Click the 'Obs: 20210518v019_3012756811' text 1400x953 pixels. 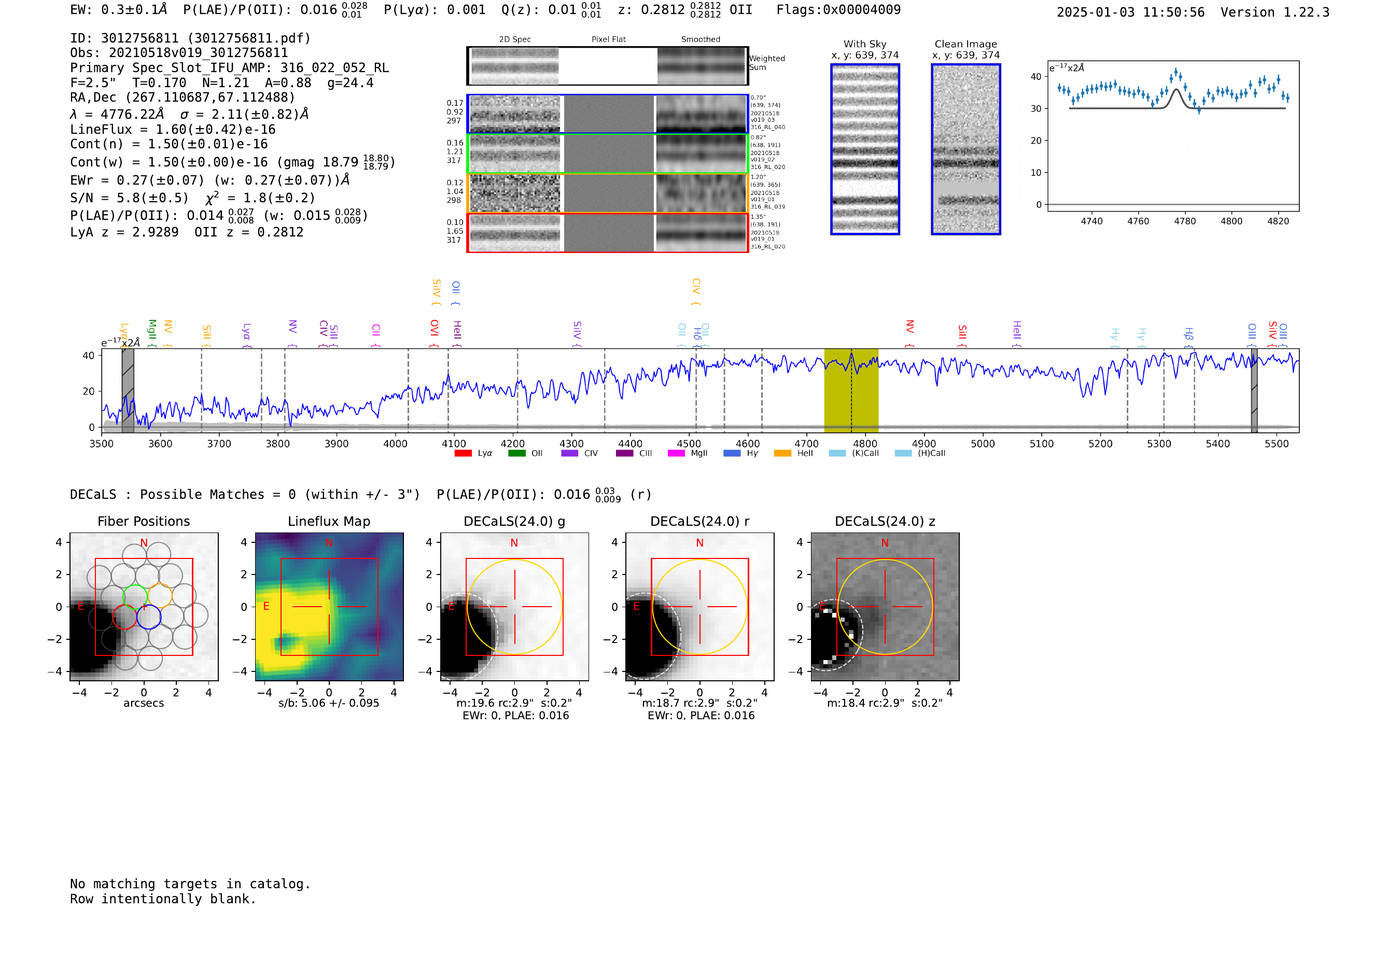[179, 53]
